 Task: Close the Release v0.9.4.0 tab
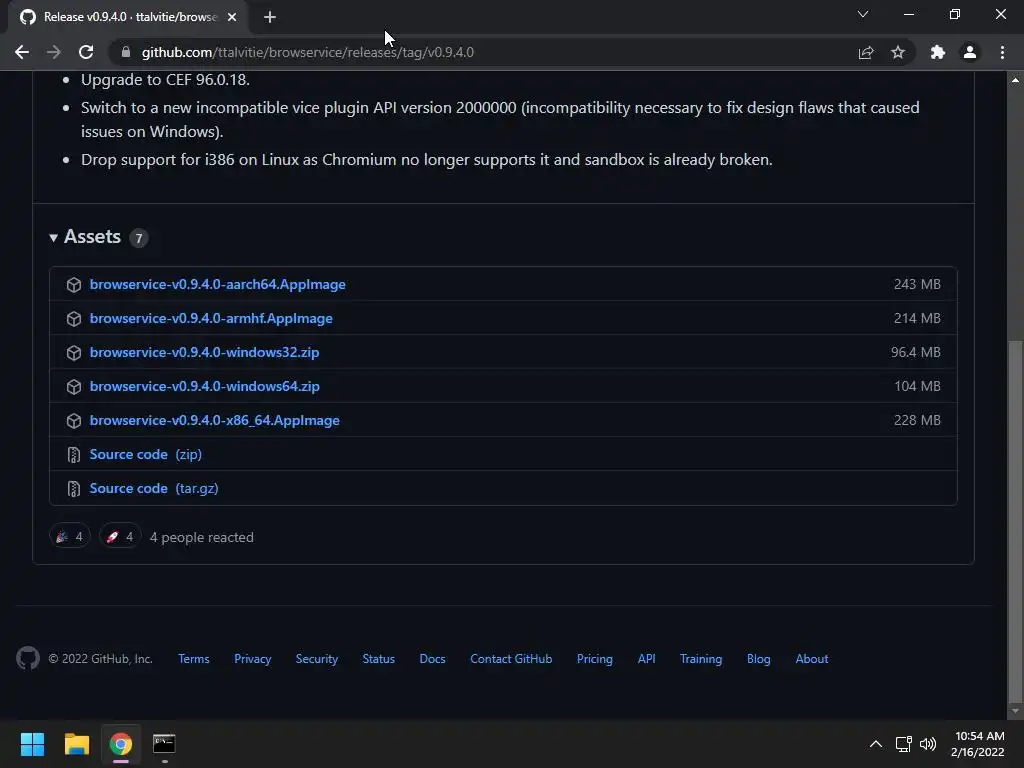click(x=232, y=17)
